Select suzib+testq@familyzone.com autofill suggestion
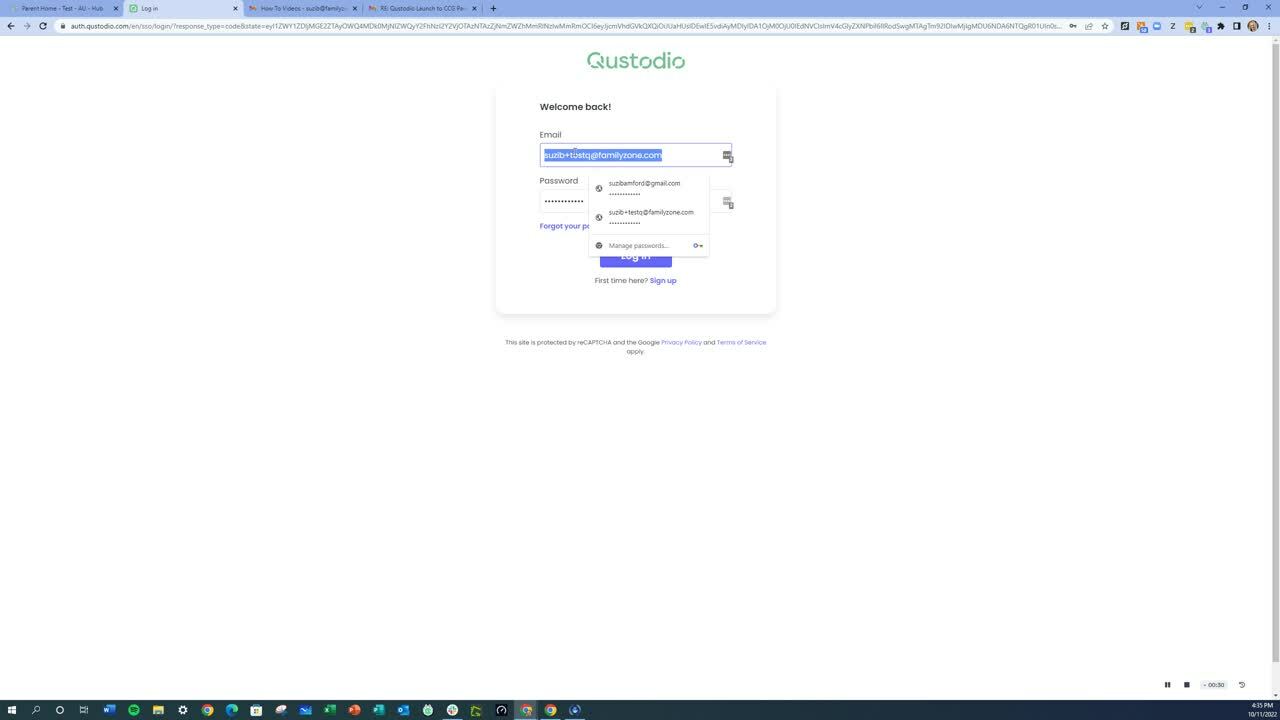The width and height of the screenshot is (1280, 720). pyautogui.click(x=648, y=217)
